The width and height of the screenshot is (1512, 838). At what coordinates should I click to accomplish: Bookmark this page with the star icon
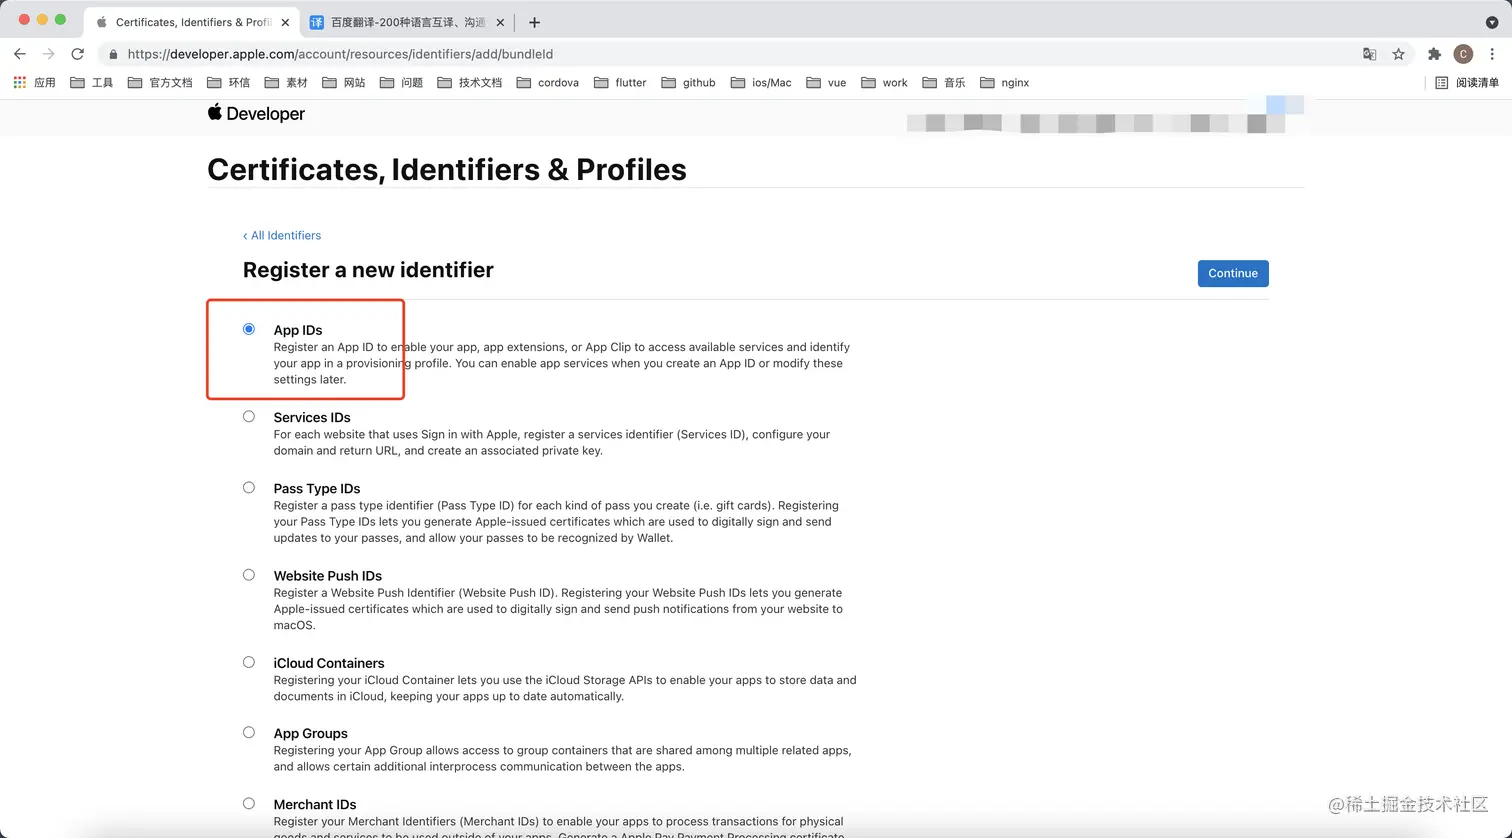(x=1398, y=54)
